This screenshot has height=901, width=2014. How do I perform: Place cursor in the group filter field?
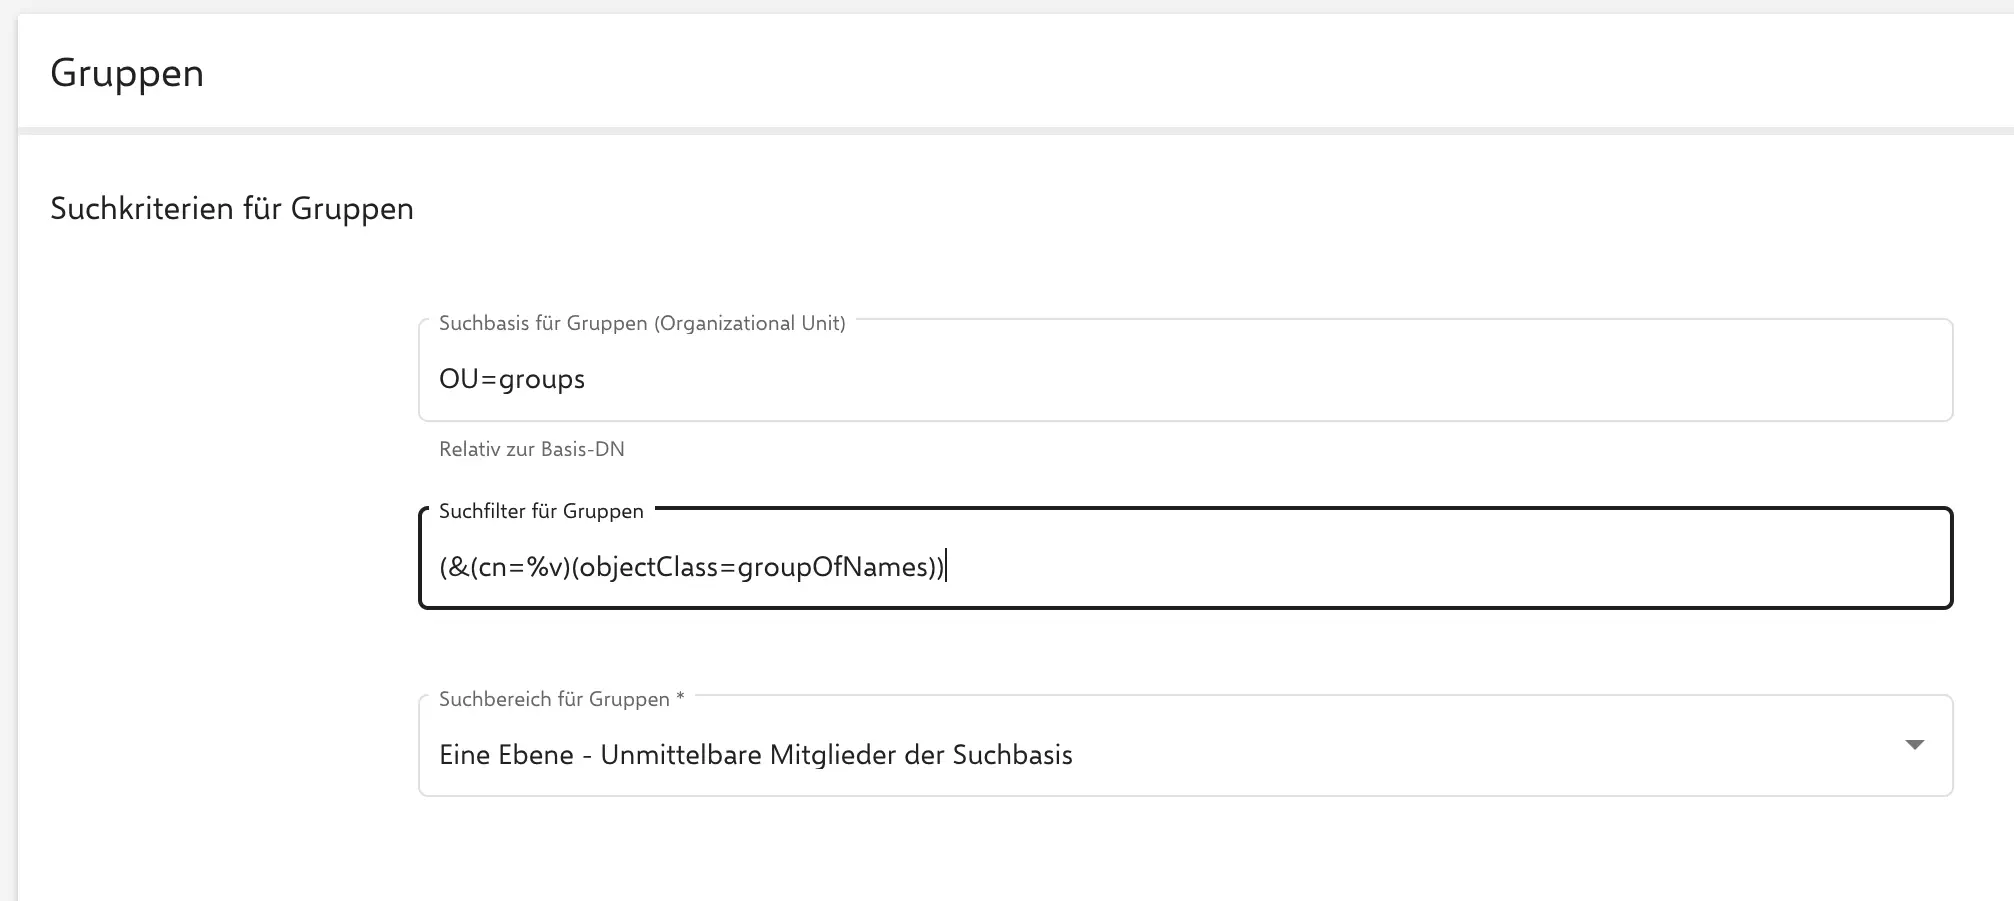tap(1100, 566)
